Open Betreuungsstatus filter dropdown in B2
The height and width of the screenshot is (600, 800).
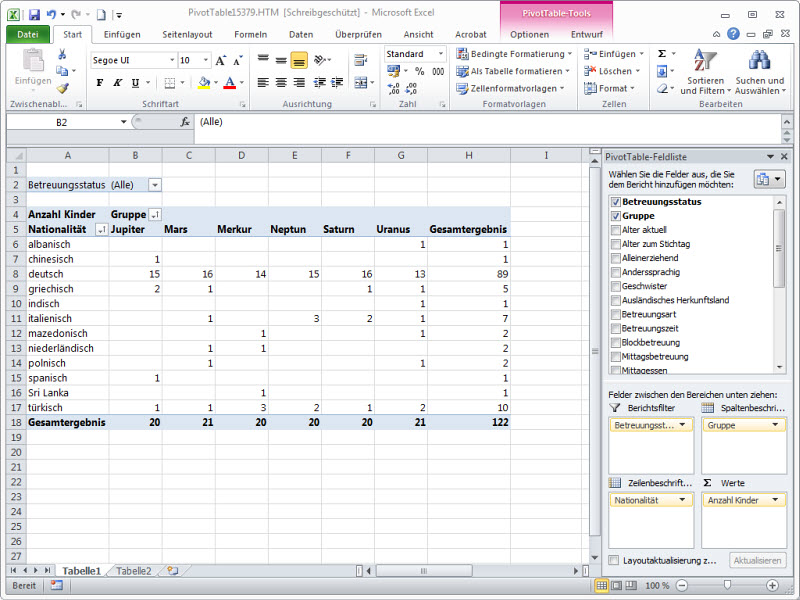point(155,185)
